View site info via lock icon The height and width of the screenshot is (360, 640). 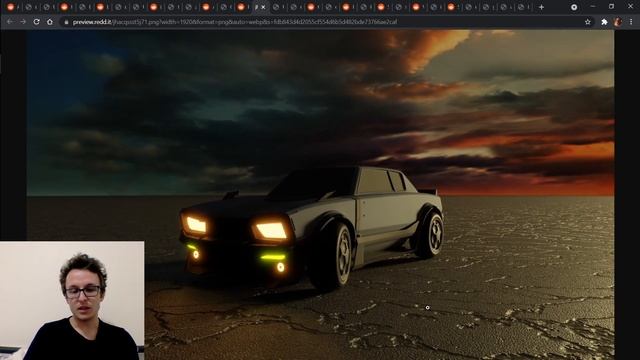[x=66, y=22]
